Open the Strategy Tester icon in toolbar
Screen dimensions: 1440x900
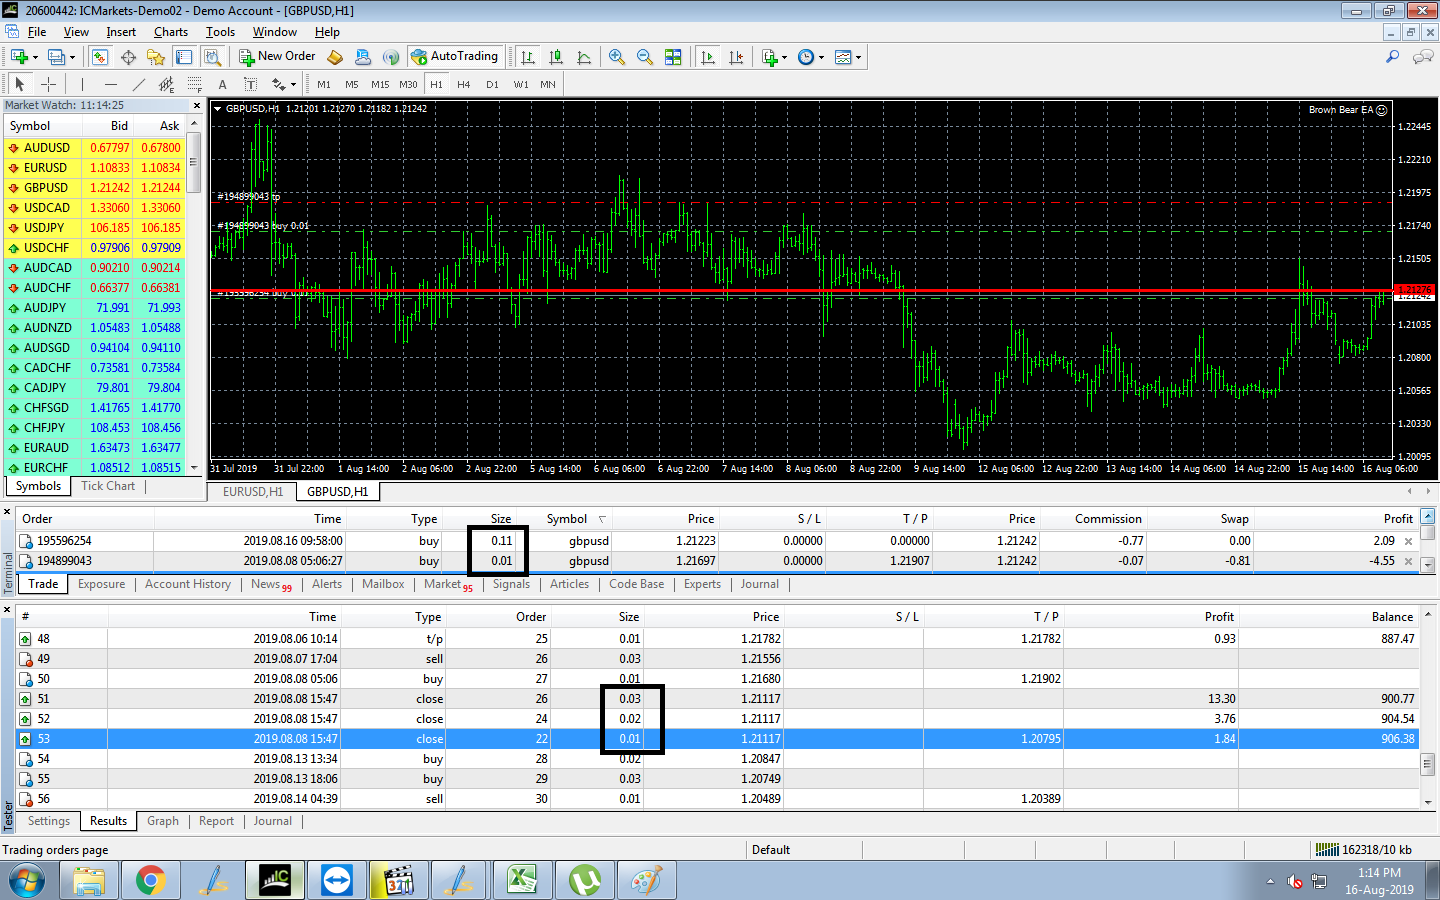pos(212,57)
